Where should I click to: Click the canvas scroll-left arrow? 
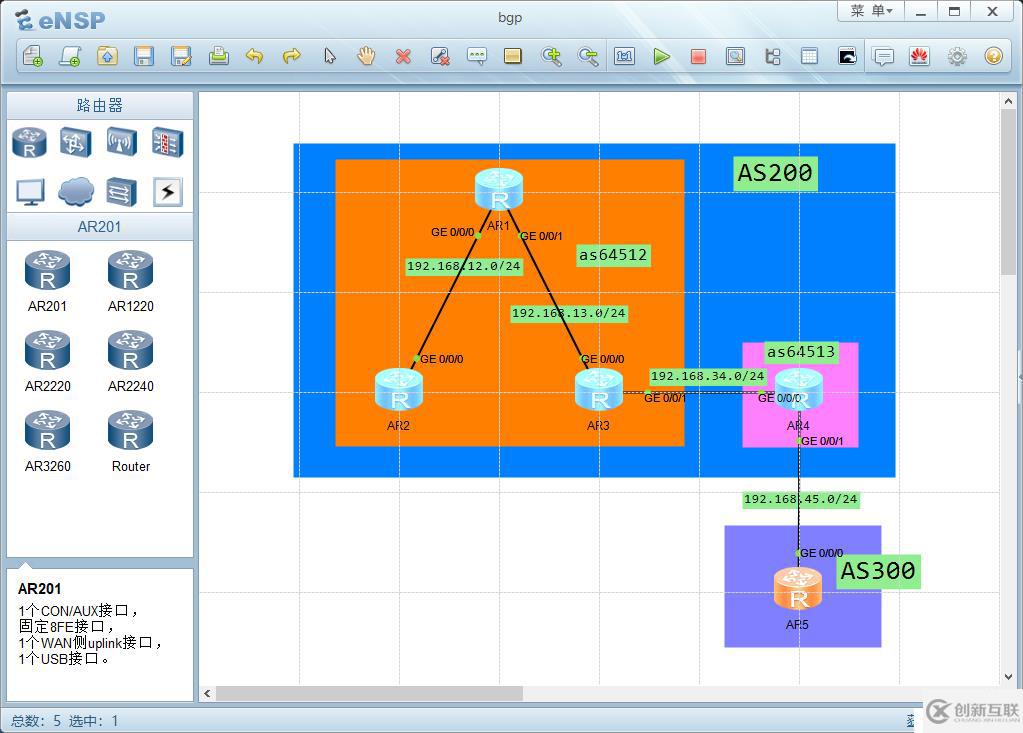(207, 693)
